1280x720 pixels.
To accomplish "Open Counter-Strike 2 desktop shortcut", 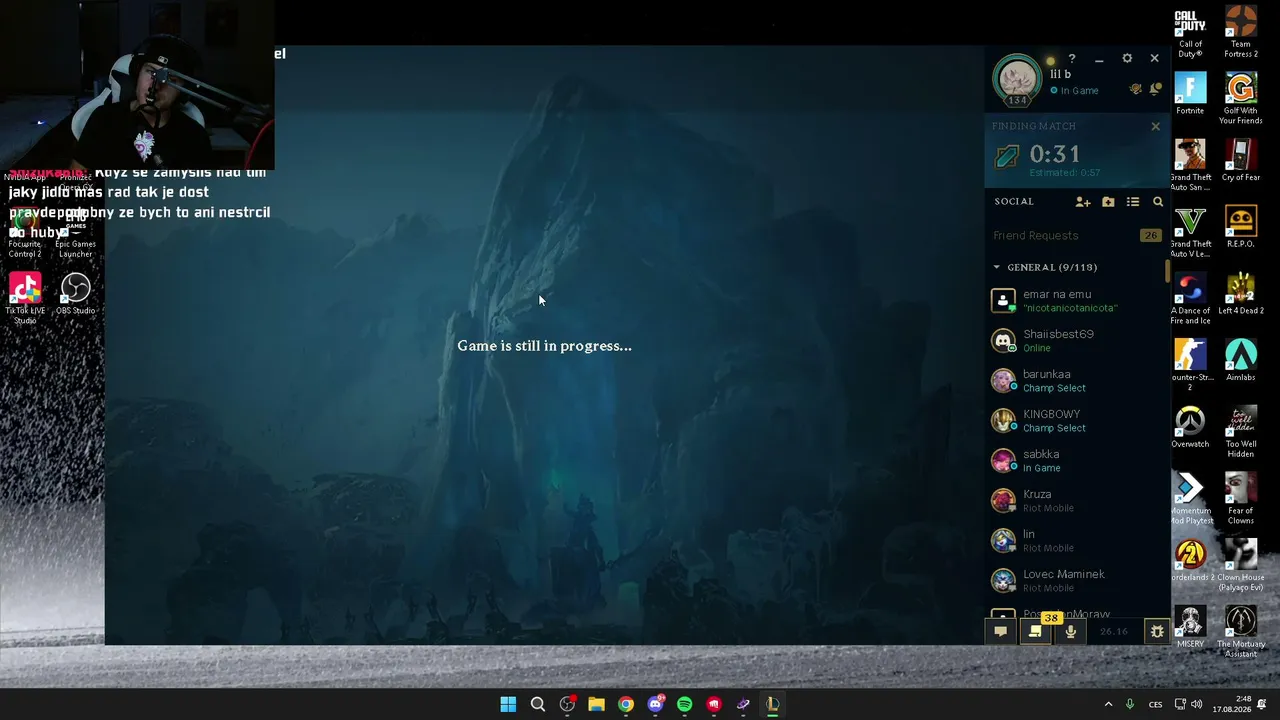I will click(x=1190, y=365).
